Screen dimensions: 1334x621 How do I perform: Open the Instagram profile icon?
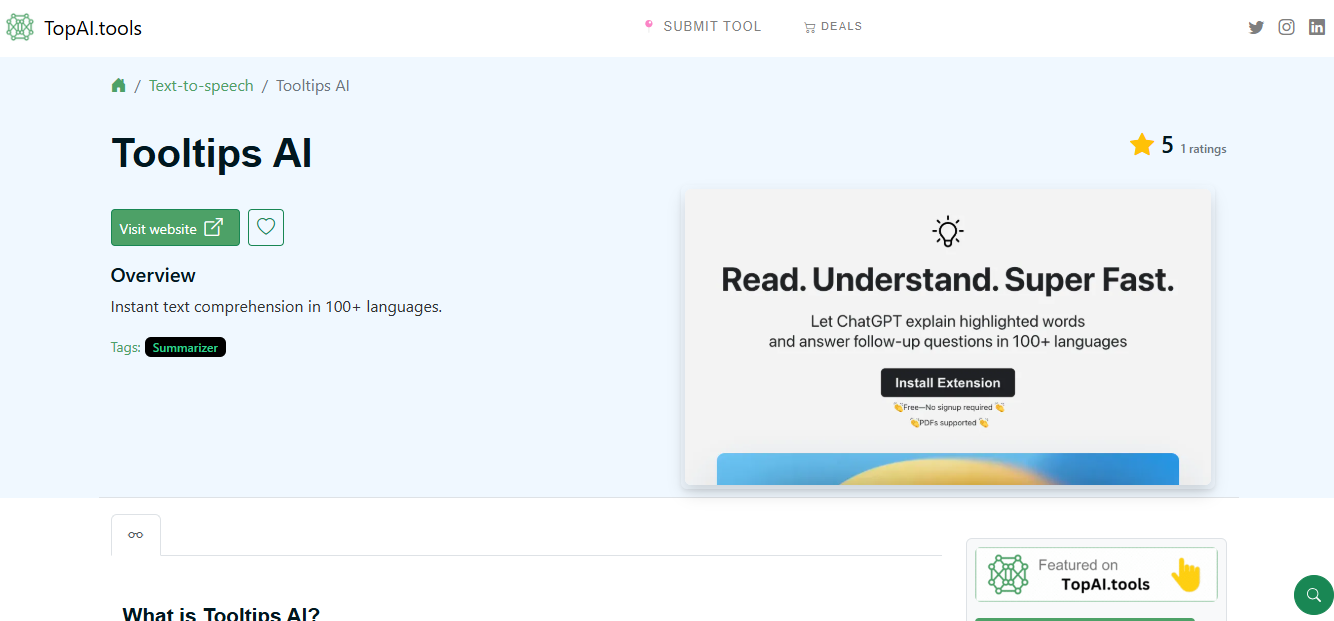pyautogui.click(x=1287, y=28)
